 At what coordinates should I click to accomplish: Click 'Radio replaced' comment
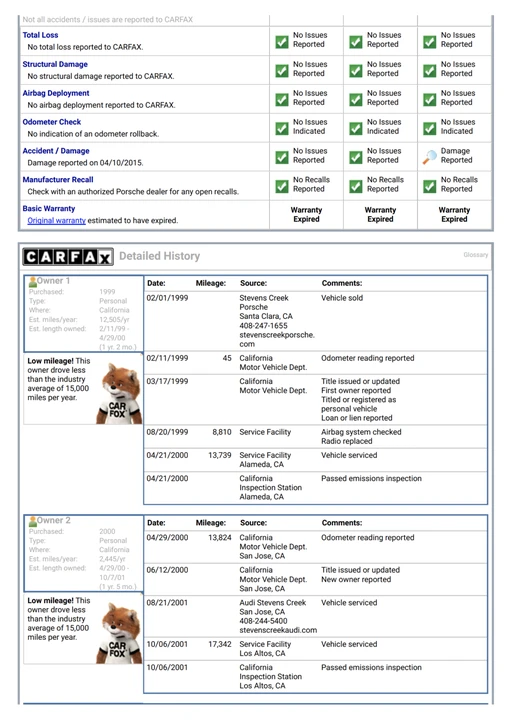click(x=347, y=441)
